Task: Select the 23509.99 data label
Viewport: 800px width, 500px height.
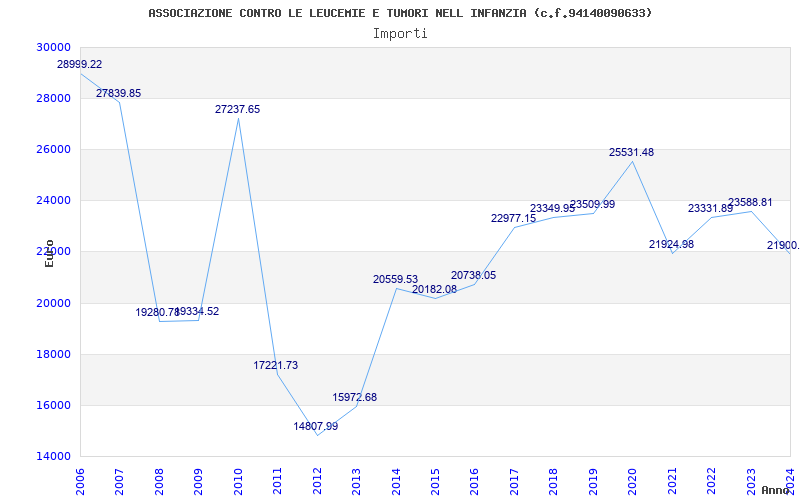Action: (x=592, y=204)
